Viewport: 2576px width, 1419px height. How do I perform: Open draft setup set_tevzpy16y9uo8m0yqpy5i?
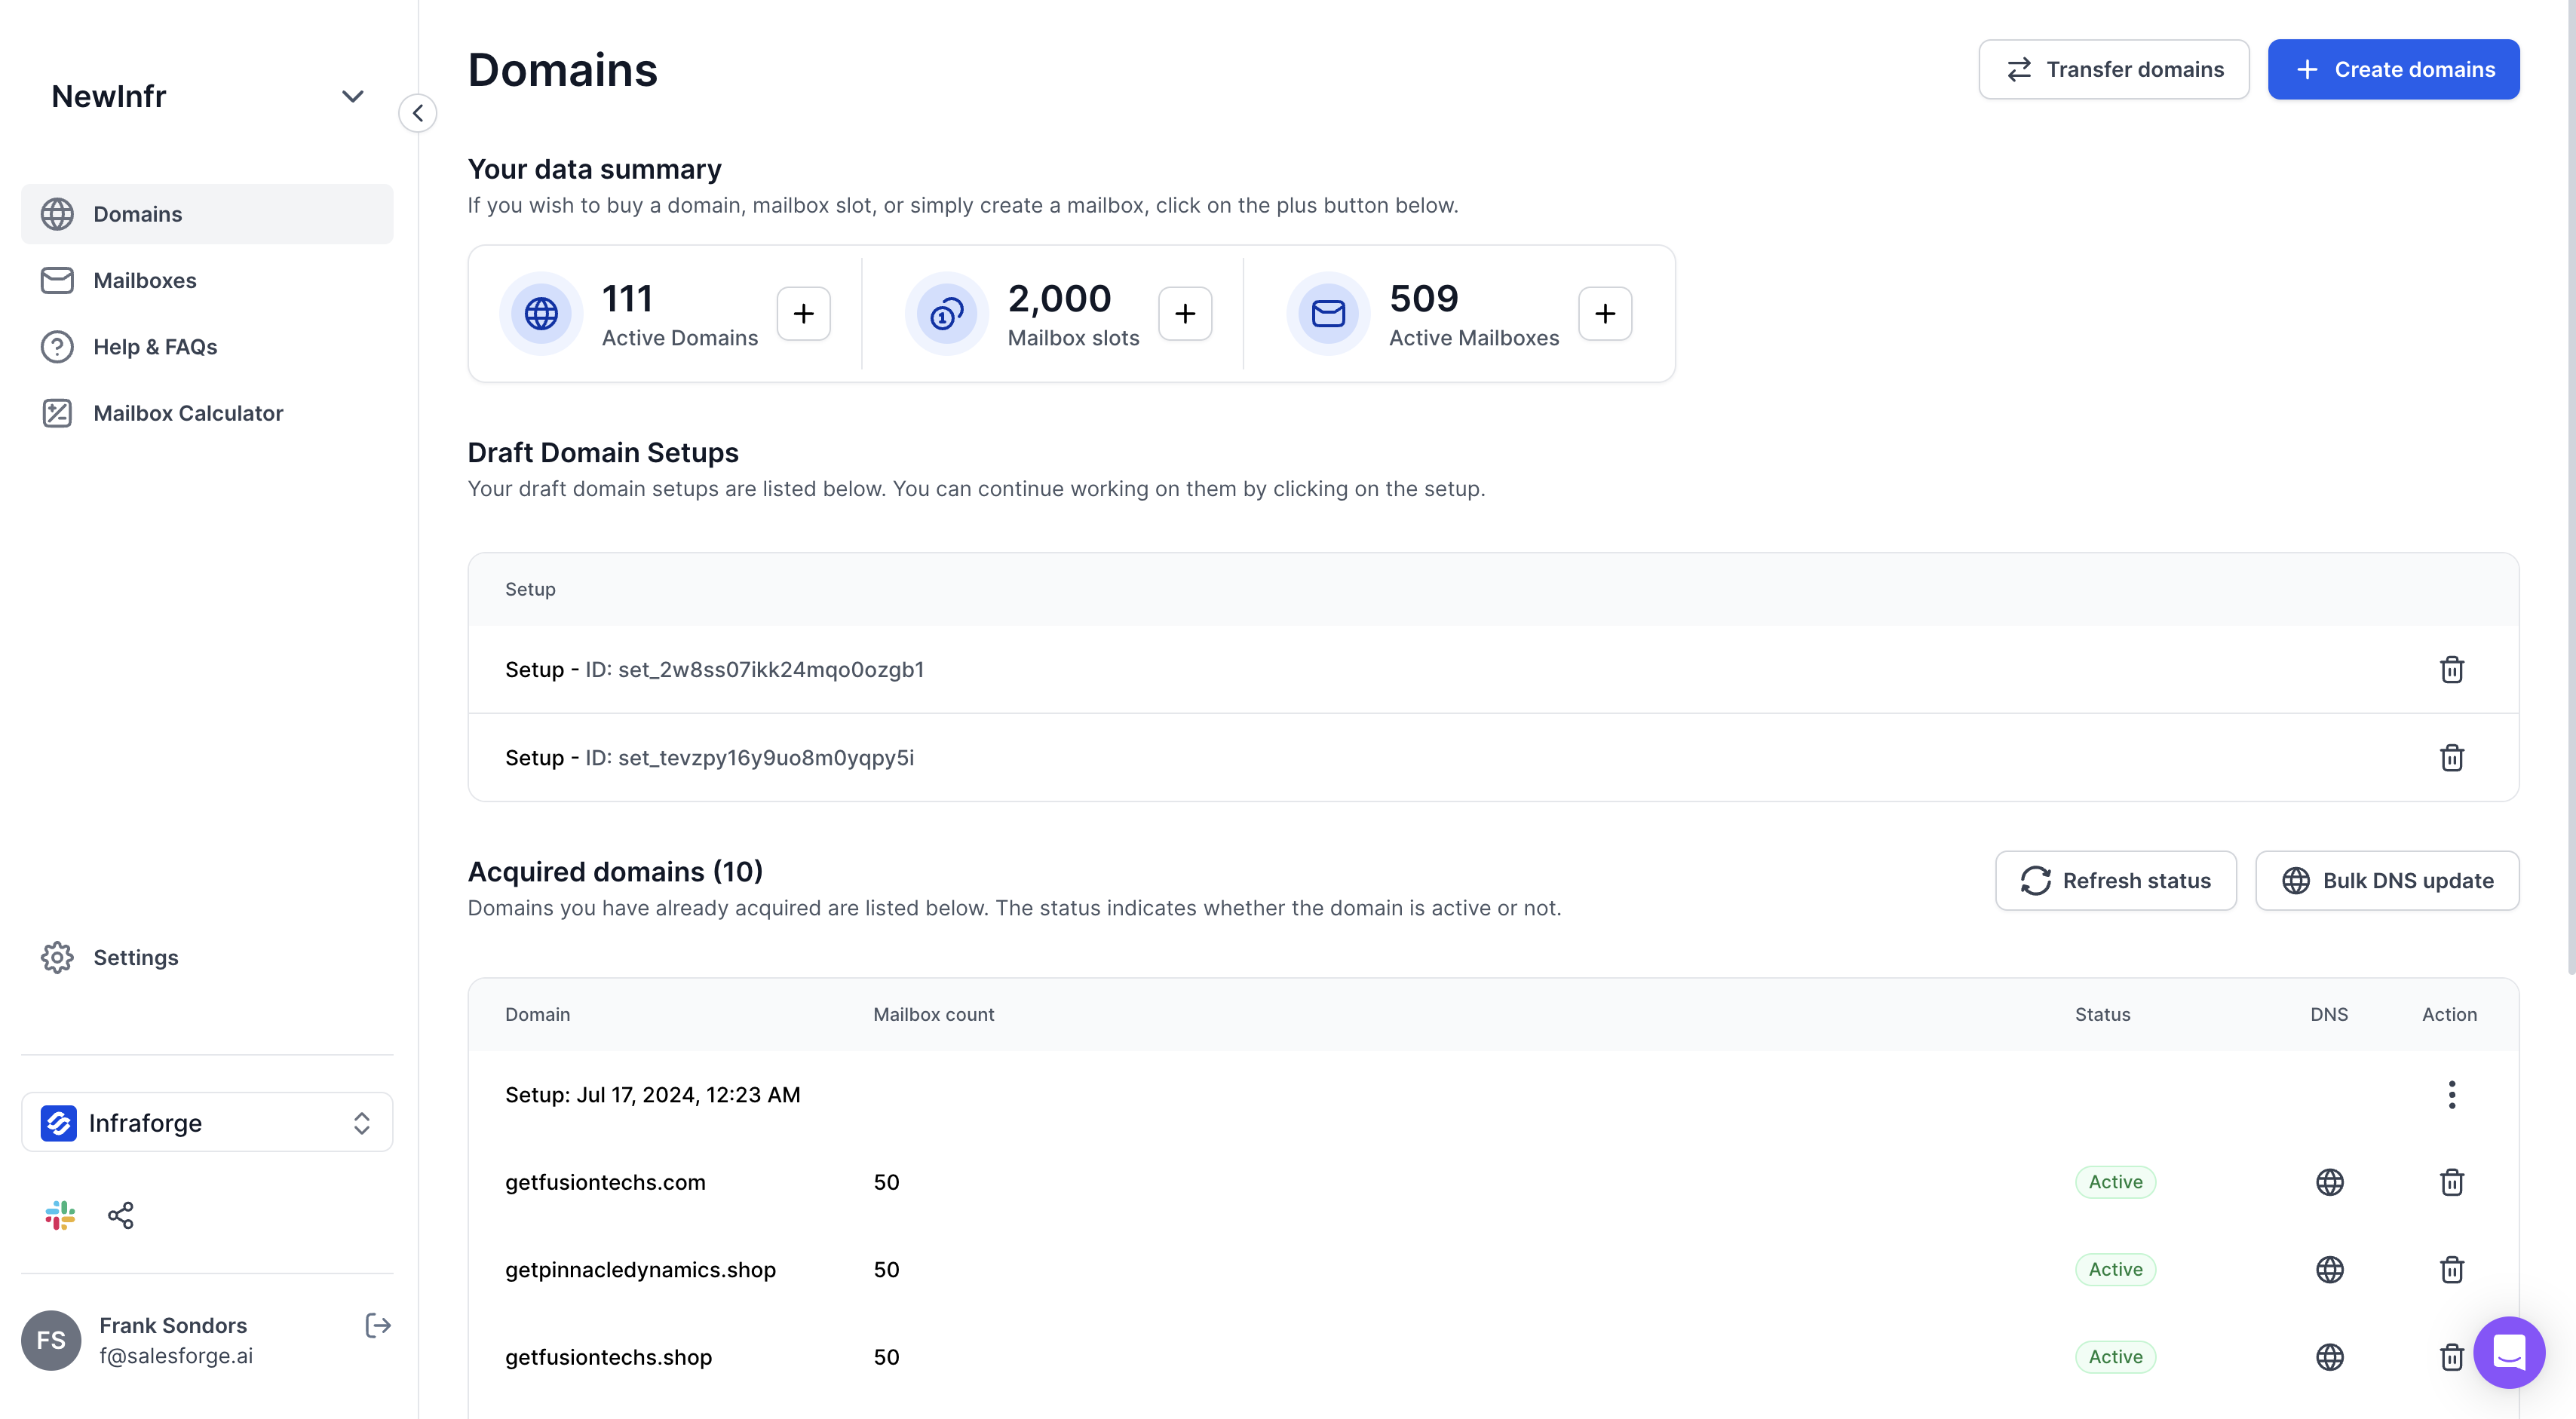click(x=1493, y=757)
